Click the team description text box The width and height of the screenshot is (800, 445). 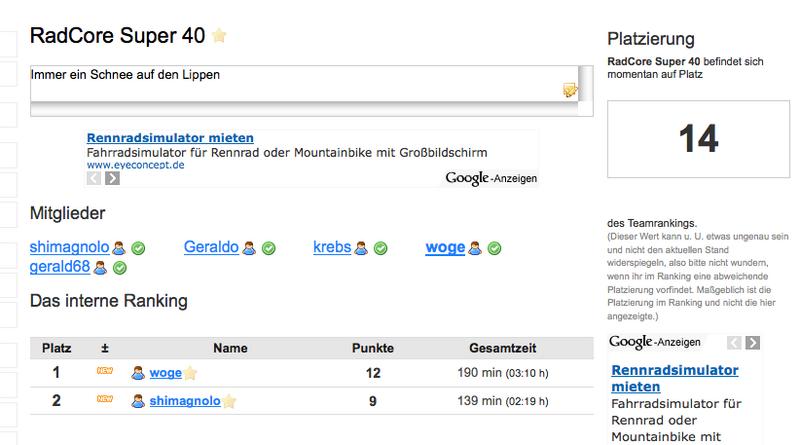pos(290,85)
